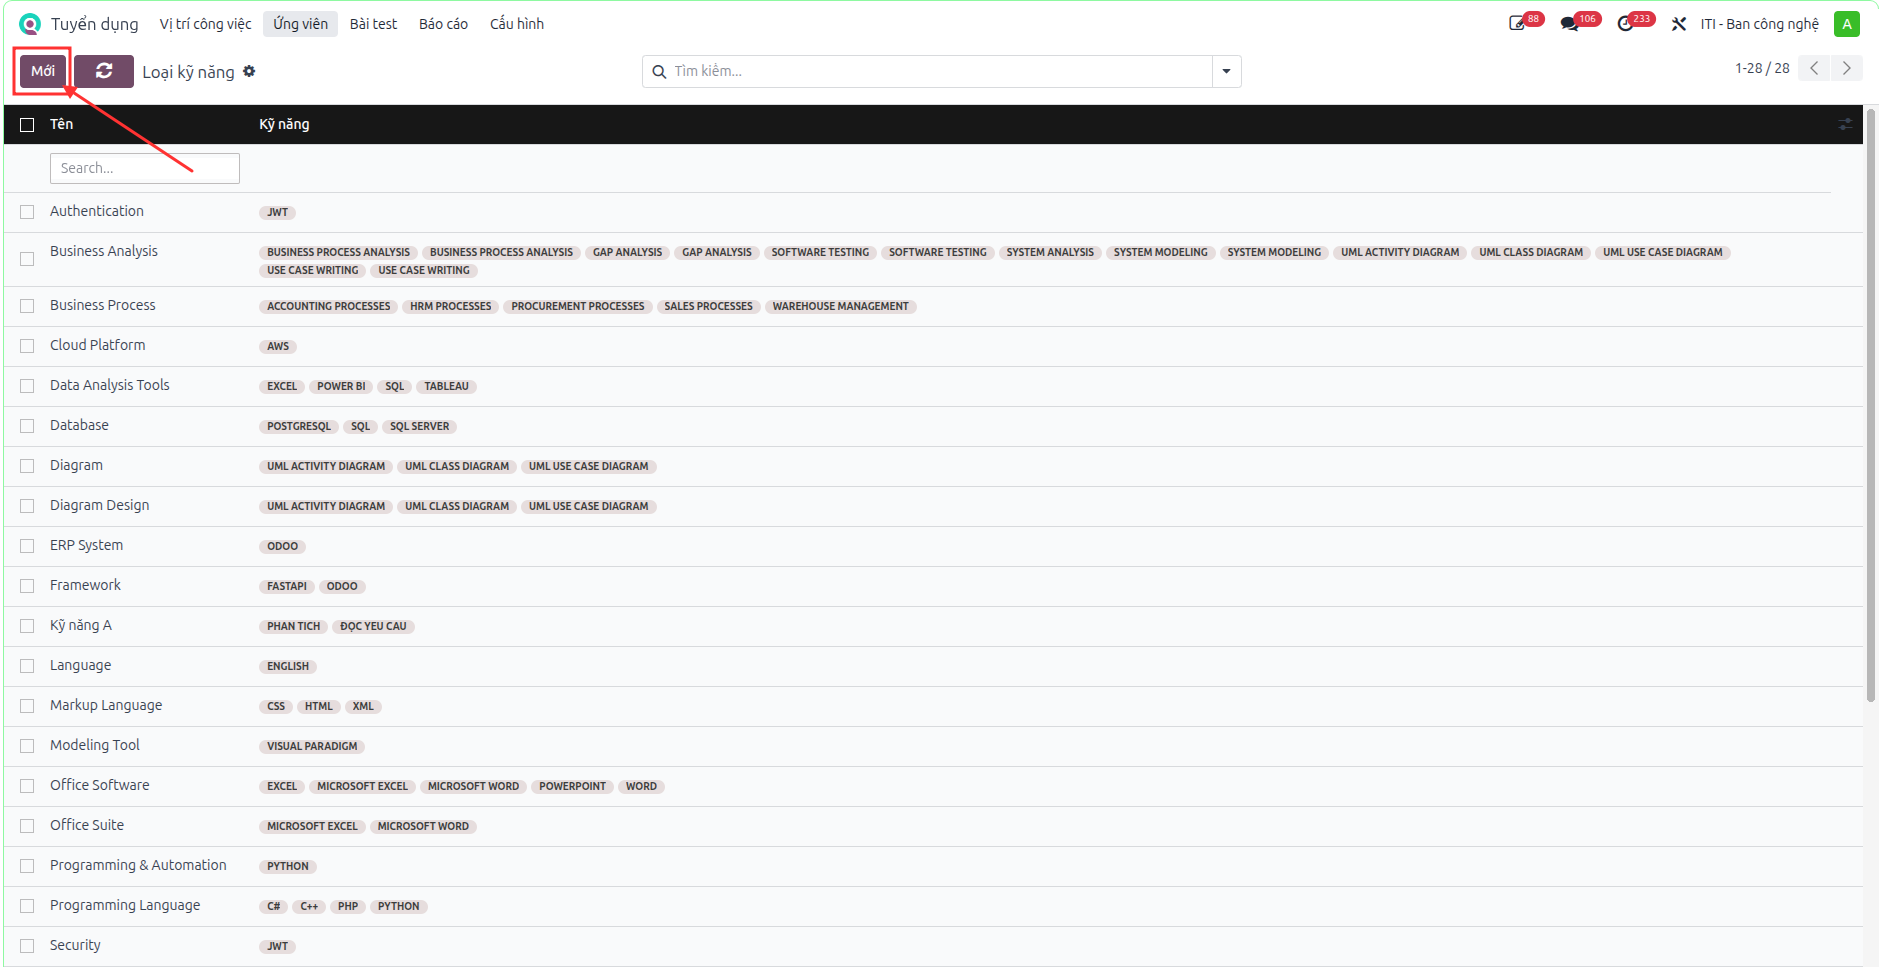Open the Tuyển dụng app home icon
This screenshot has height=967, width=1879.
click(30, 24)
